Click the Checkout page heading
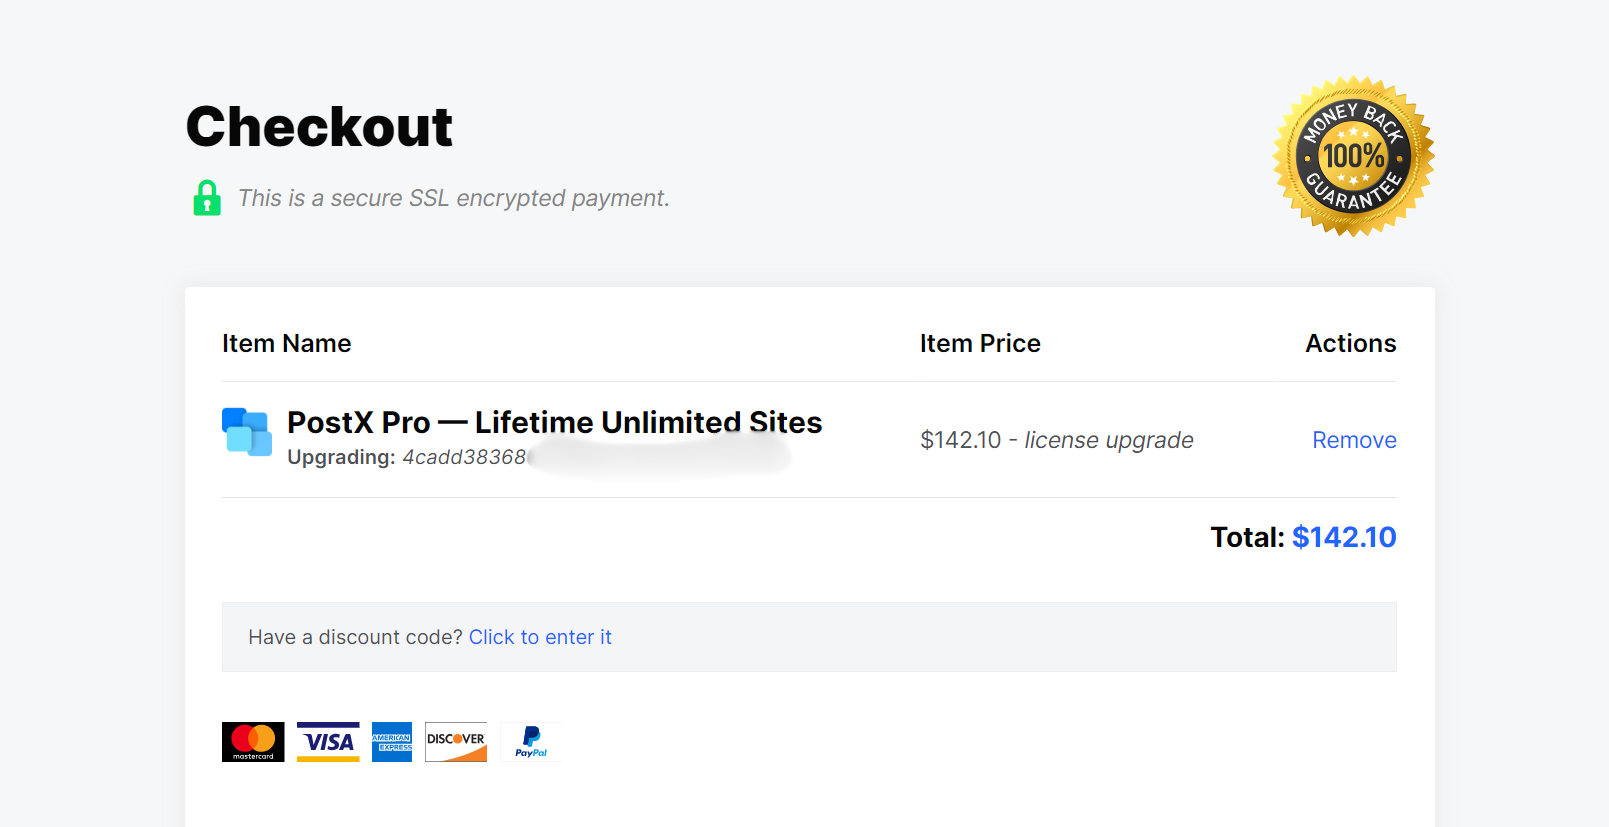 click(x=319, y=127)
